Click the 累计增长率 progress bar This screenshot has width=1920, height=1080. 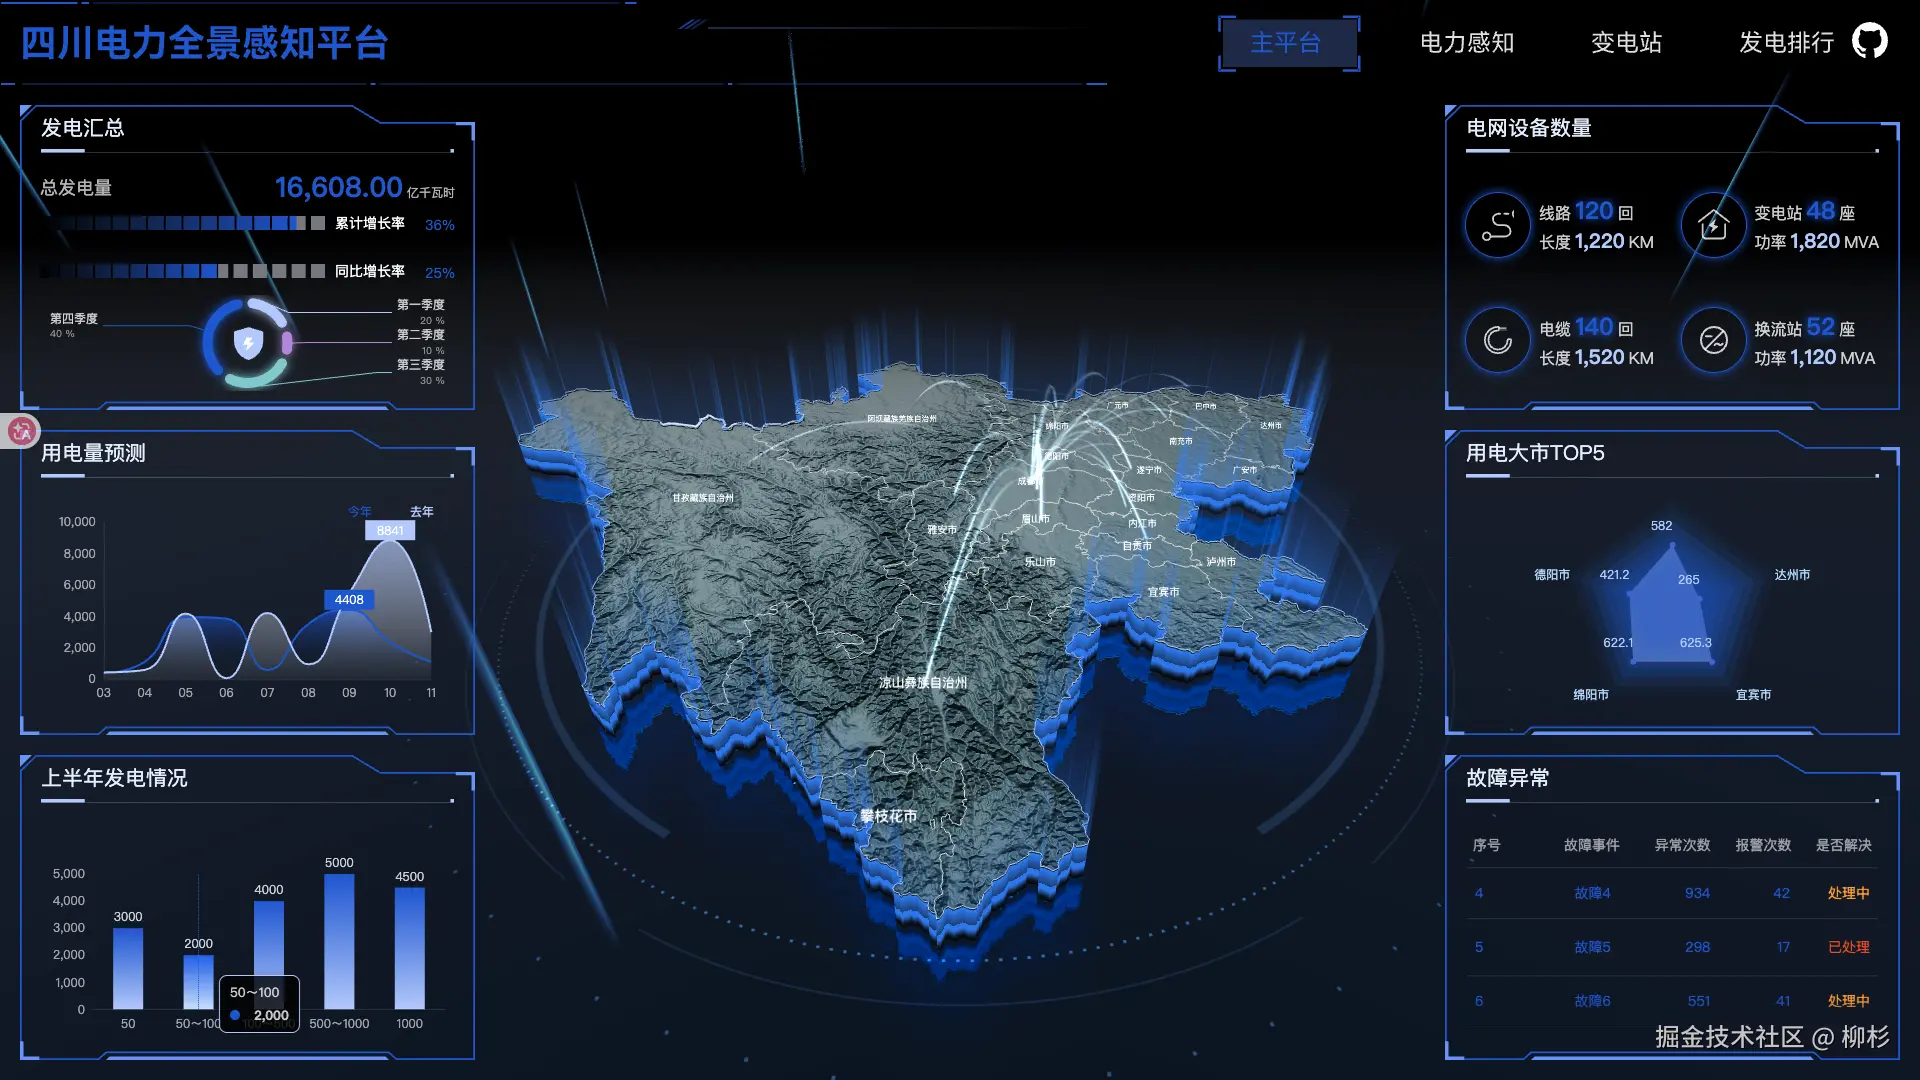coord(183,223)
